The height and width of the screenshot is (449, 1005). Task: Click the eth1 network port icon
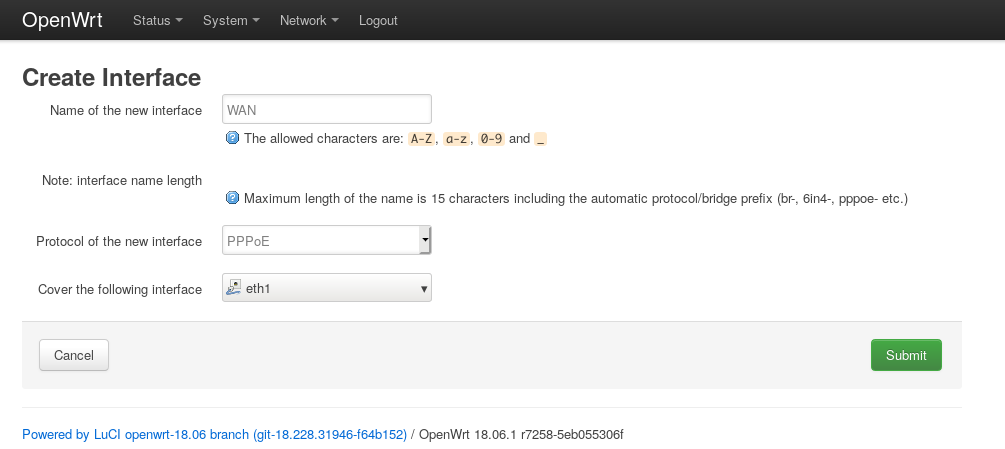click(x=234, y=289)
